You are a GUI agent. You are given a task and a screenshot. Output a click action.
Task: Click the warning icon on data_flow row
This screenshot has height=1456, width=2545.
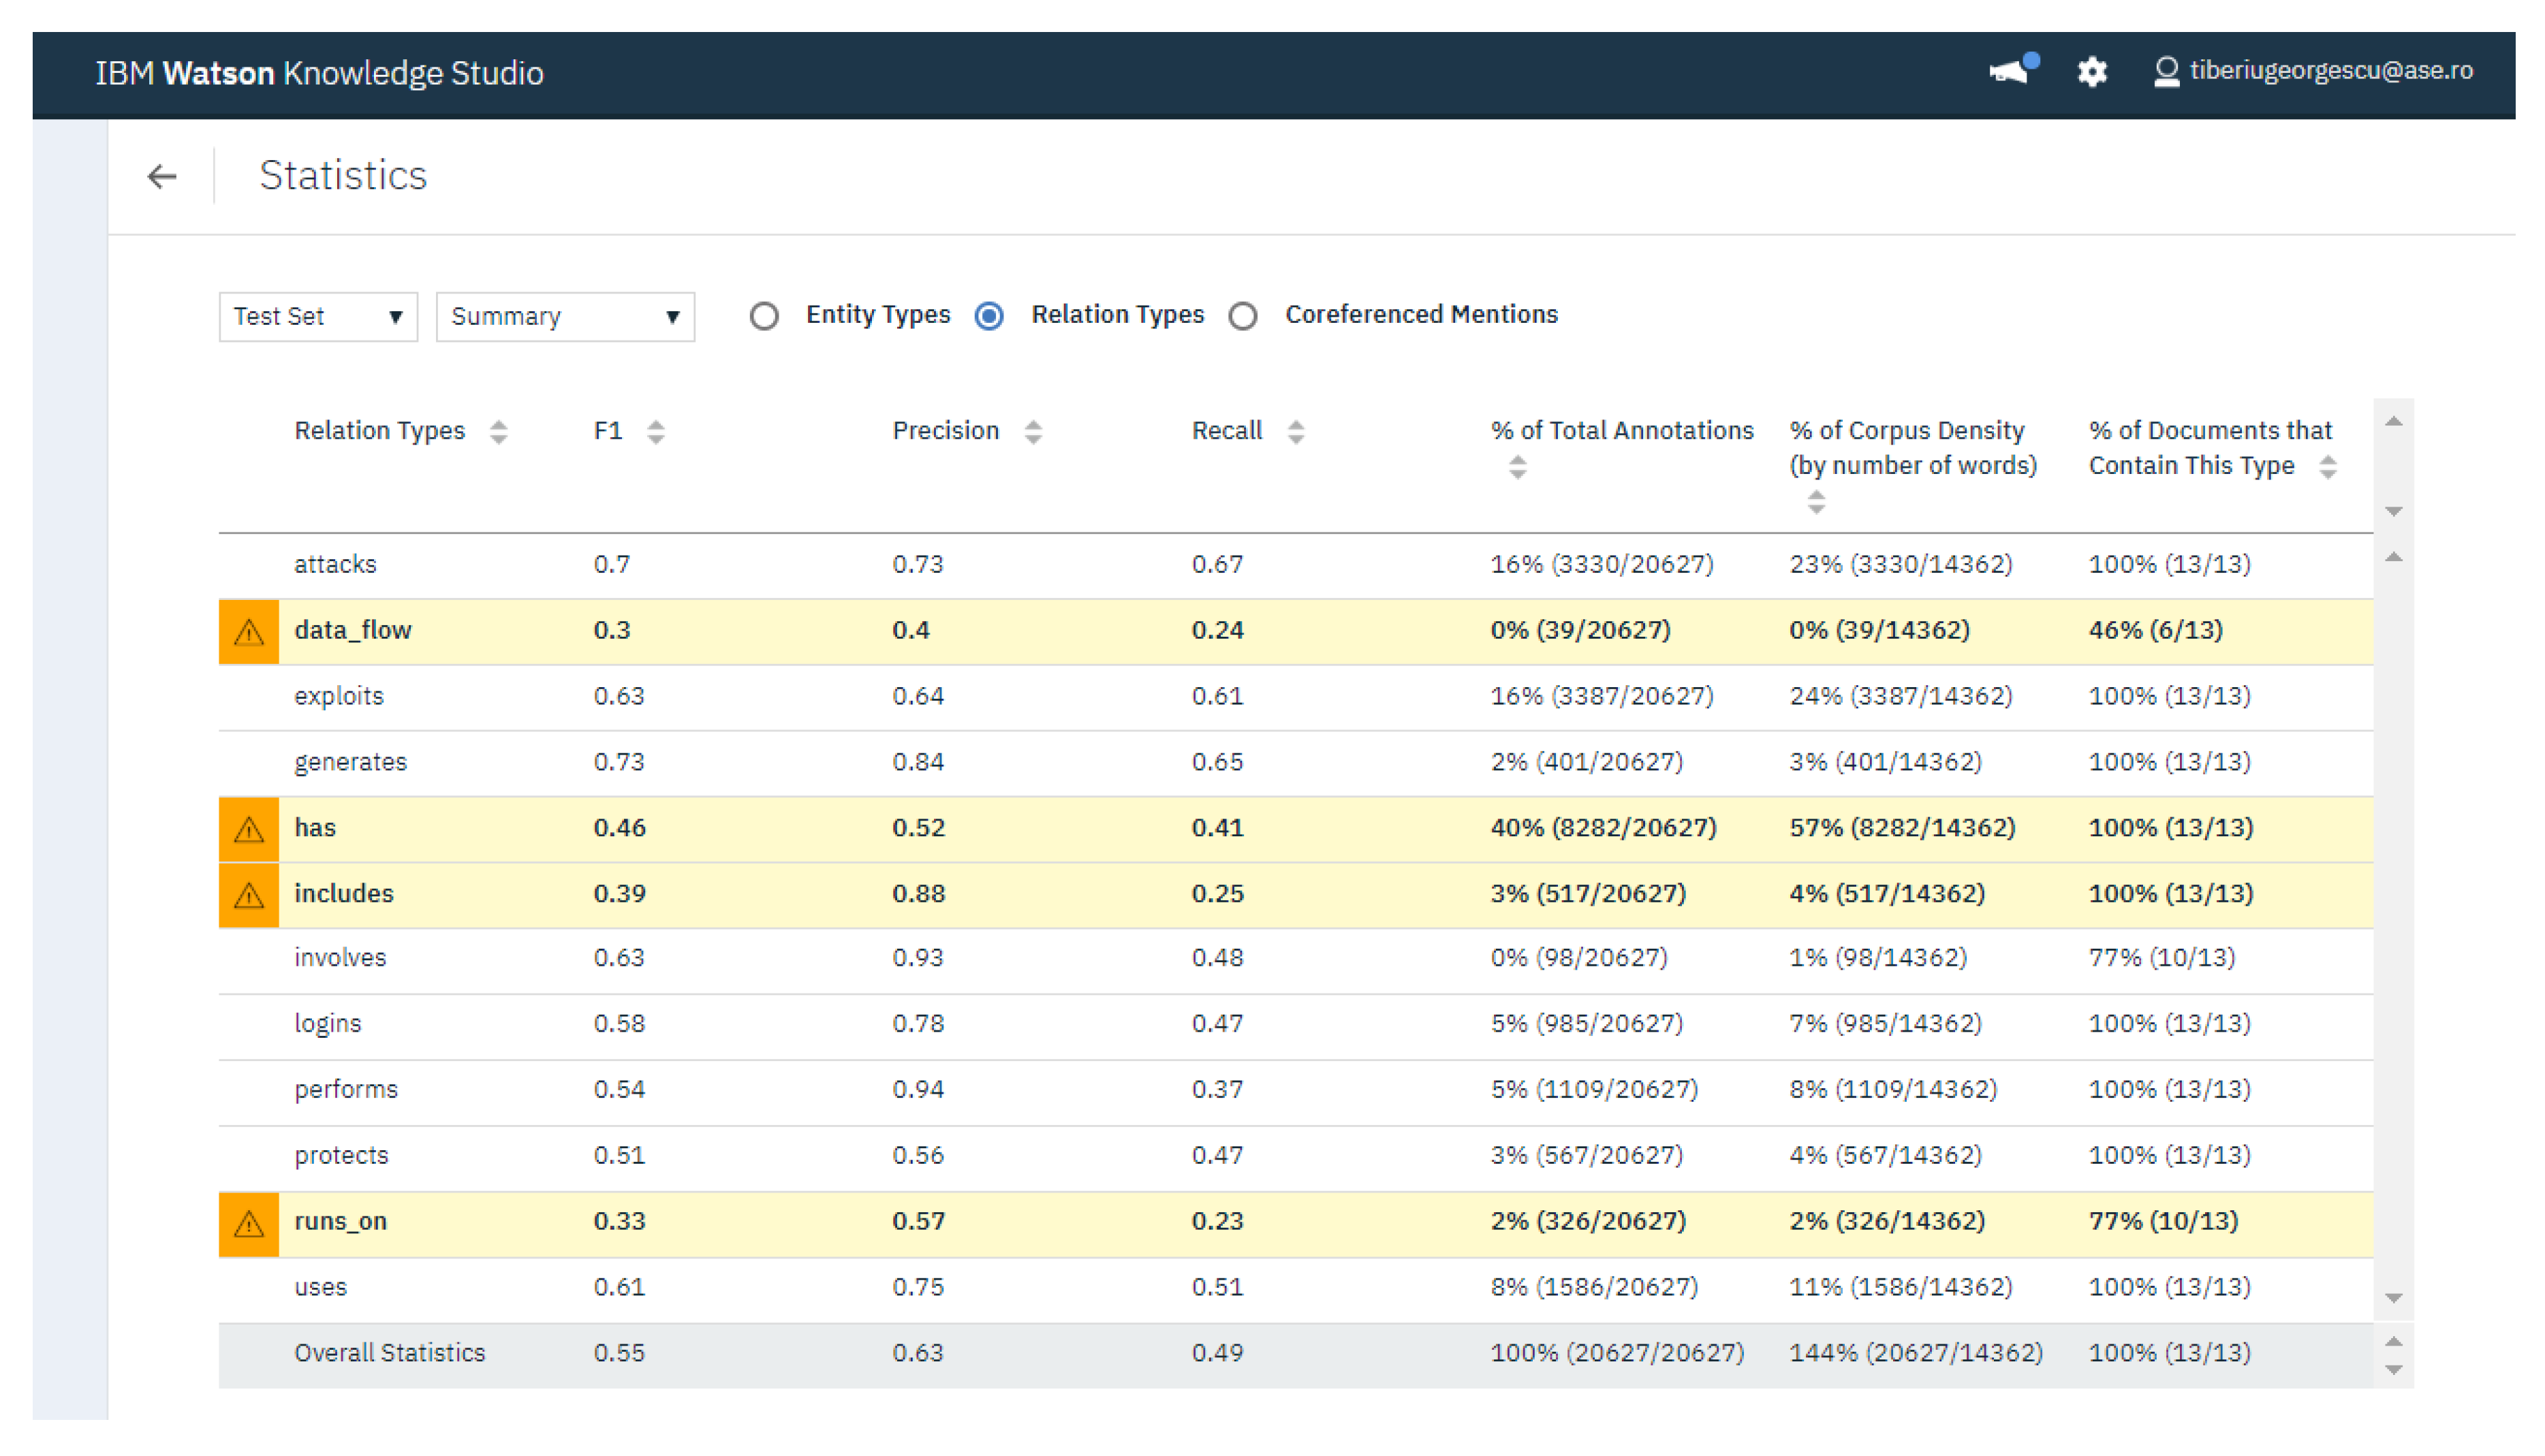[249, 632]
